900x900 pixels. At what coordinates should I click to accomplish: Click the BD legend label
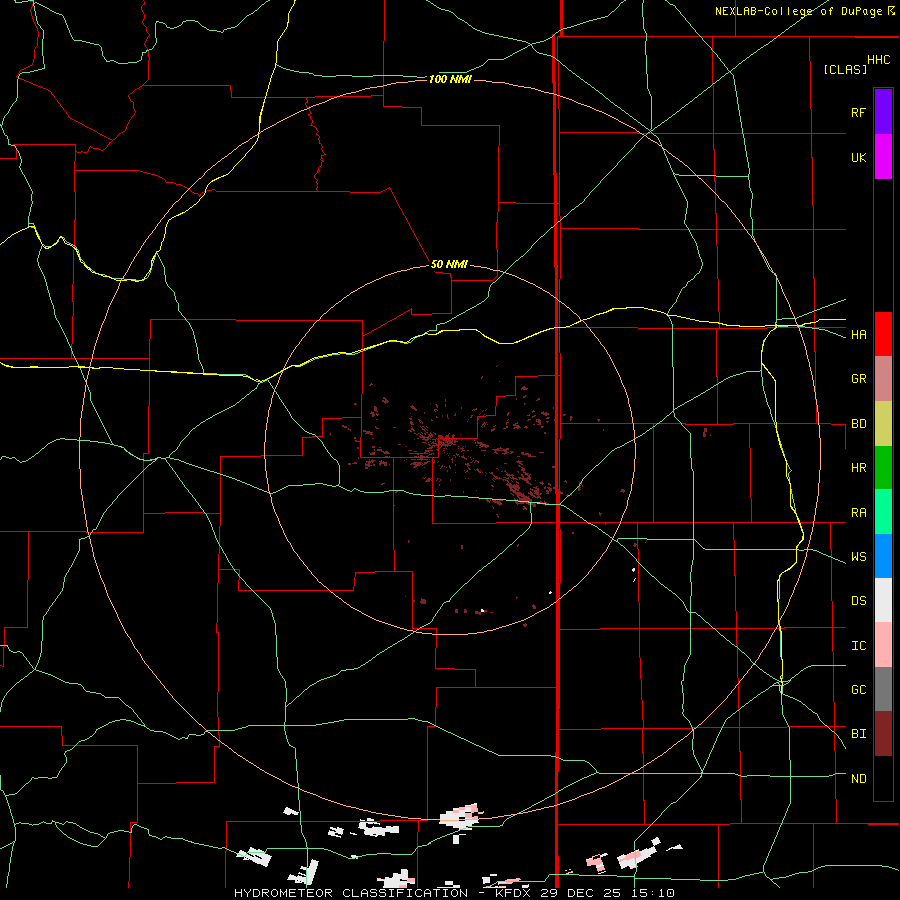coord(858,423)
